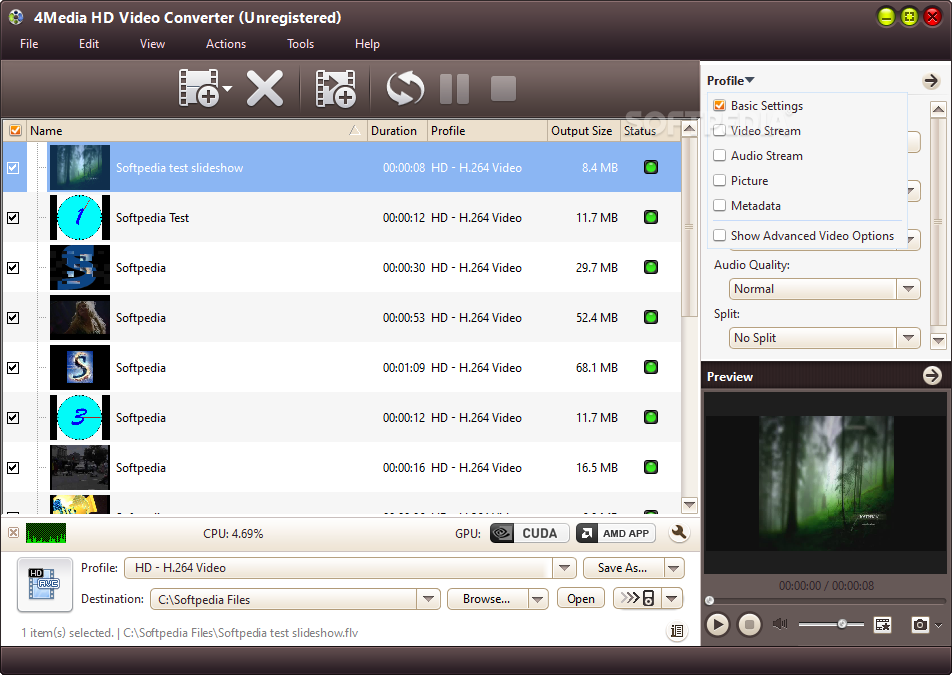The width and height of the screenshot is (952, 675).
Task: Expand the Profile panel dropdown header
Action: tap(730, 81)
